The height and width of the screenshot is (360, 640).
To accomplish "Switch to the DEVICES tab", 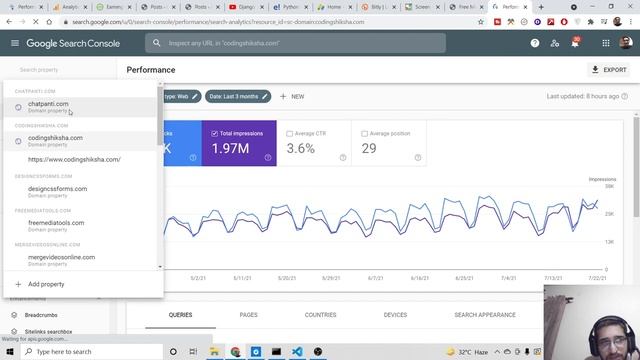I will 395,315.
